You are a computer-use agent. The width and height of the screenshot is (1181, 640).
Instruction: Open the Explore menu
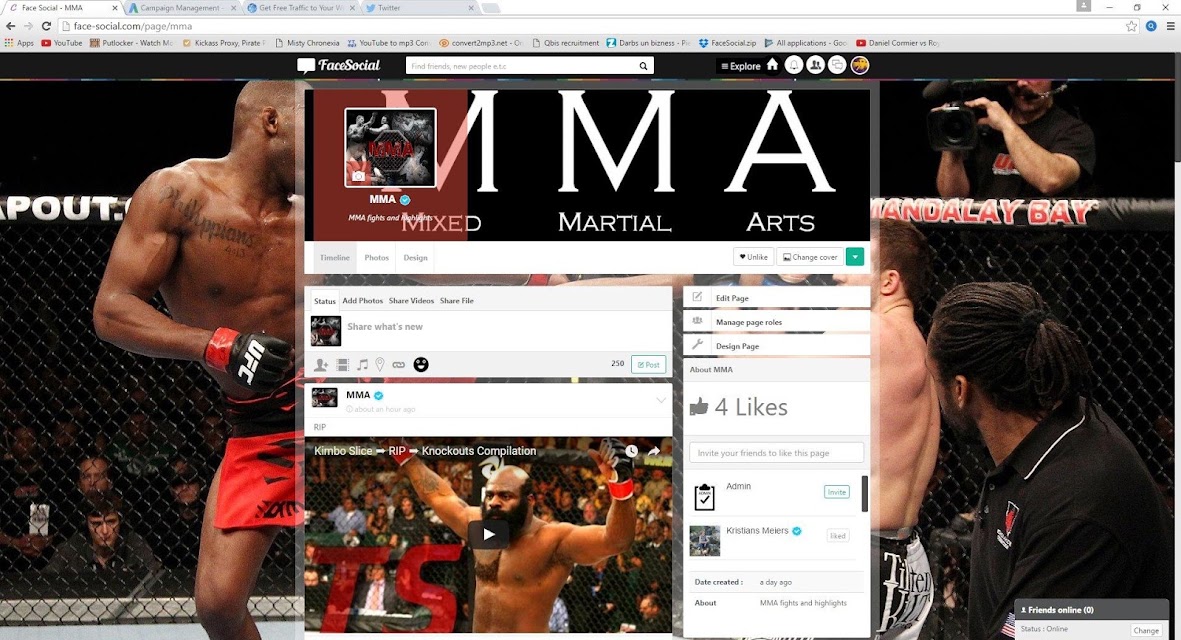740,66
